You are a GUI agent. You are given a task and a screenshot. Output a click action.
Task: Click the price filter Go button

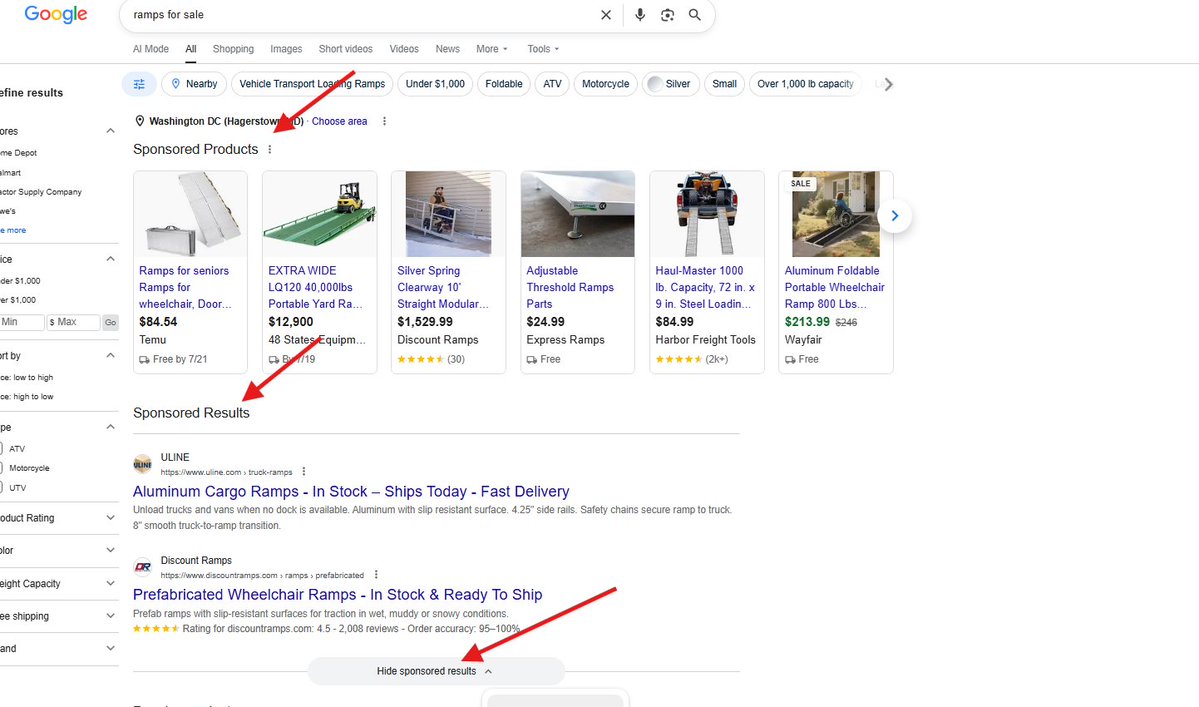(x=111, y=323)
